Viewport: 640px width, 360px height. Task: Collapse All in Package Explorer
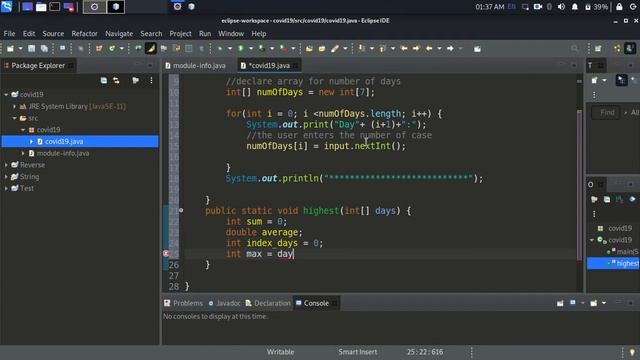pyautogui.click(x=104, y=80)
